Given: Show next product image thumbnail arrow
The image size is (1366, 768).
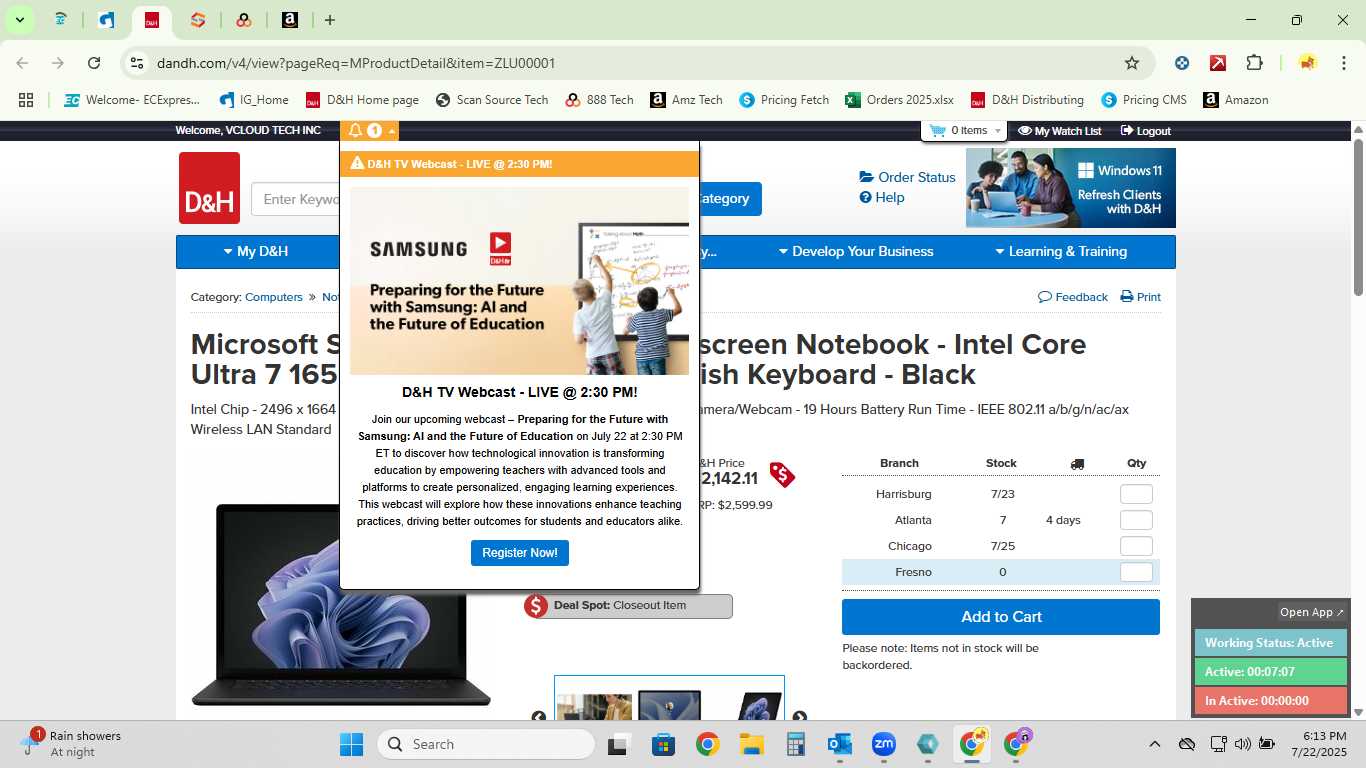Looking at the screenshot, I should (x=799, y=716).
